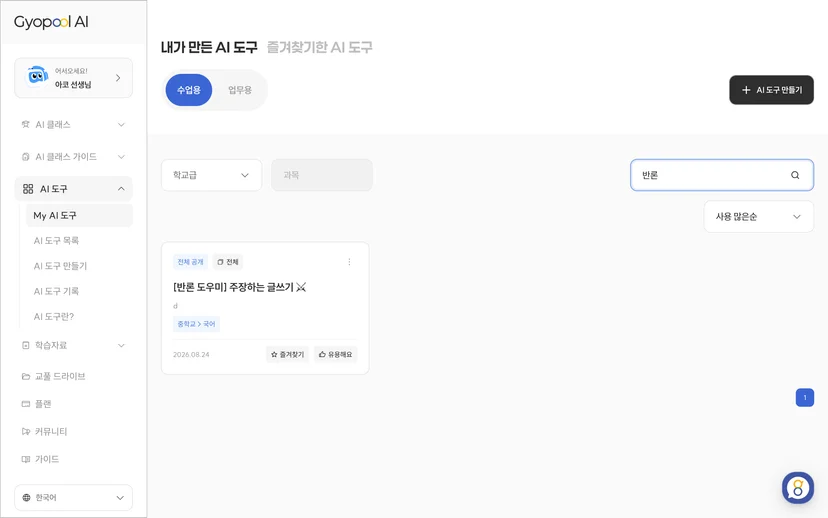Click the AI 클래스 sidebar icon

coord(25,125)
